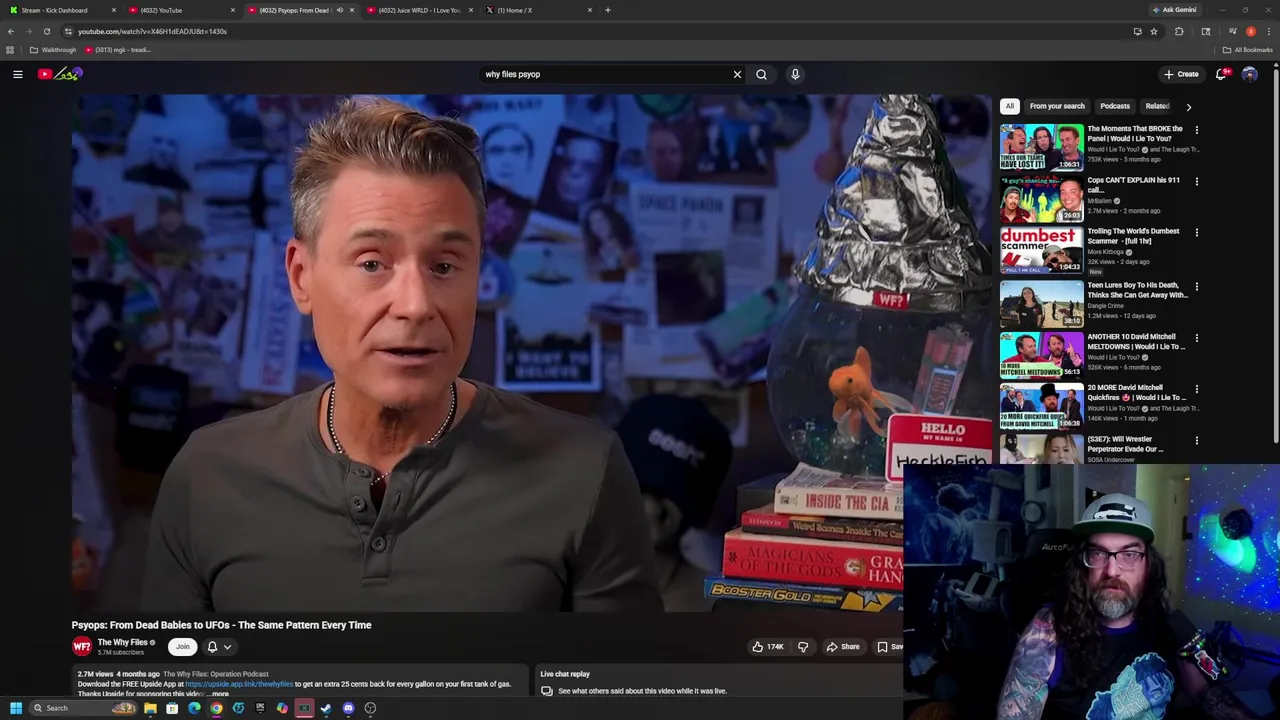1280x720 pixels.
Task: Open options menu for Teen Lures Boy video
Action: click(1196, 287)
